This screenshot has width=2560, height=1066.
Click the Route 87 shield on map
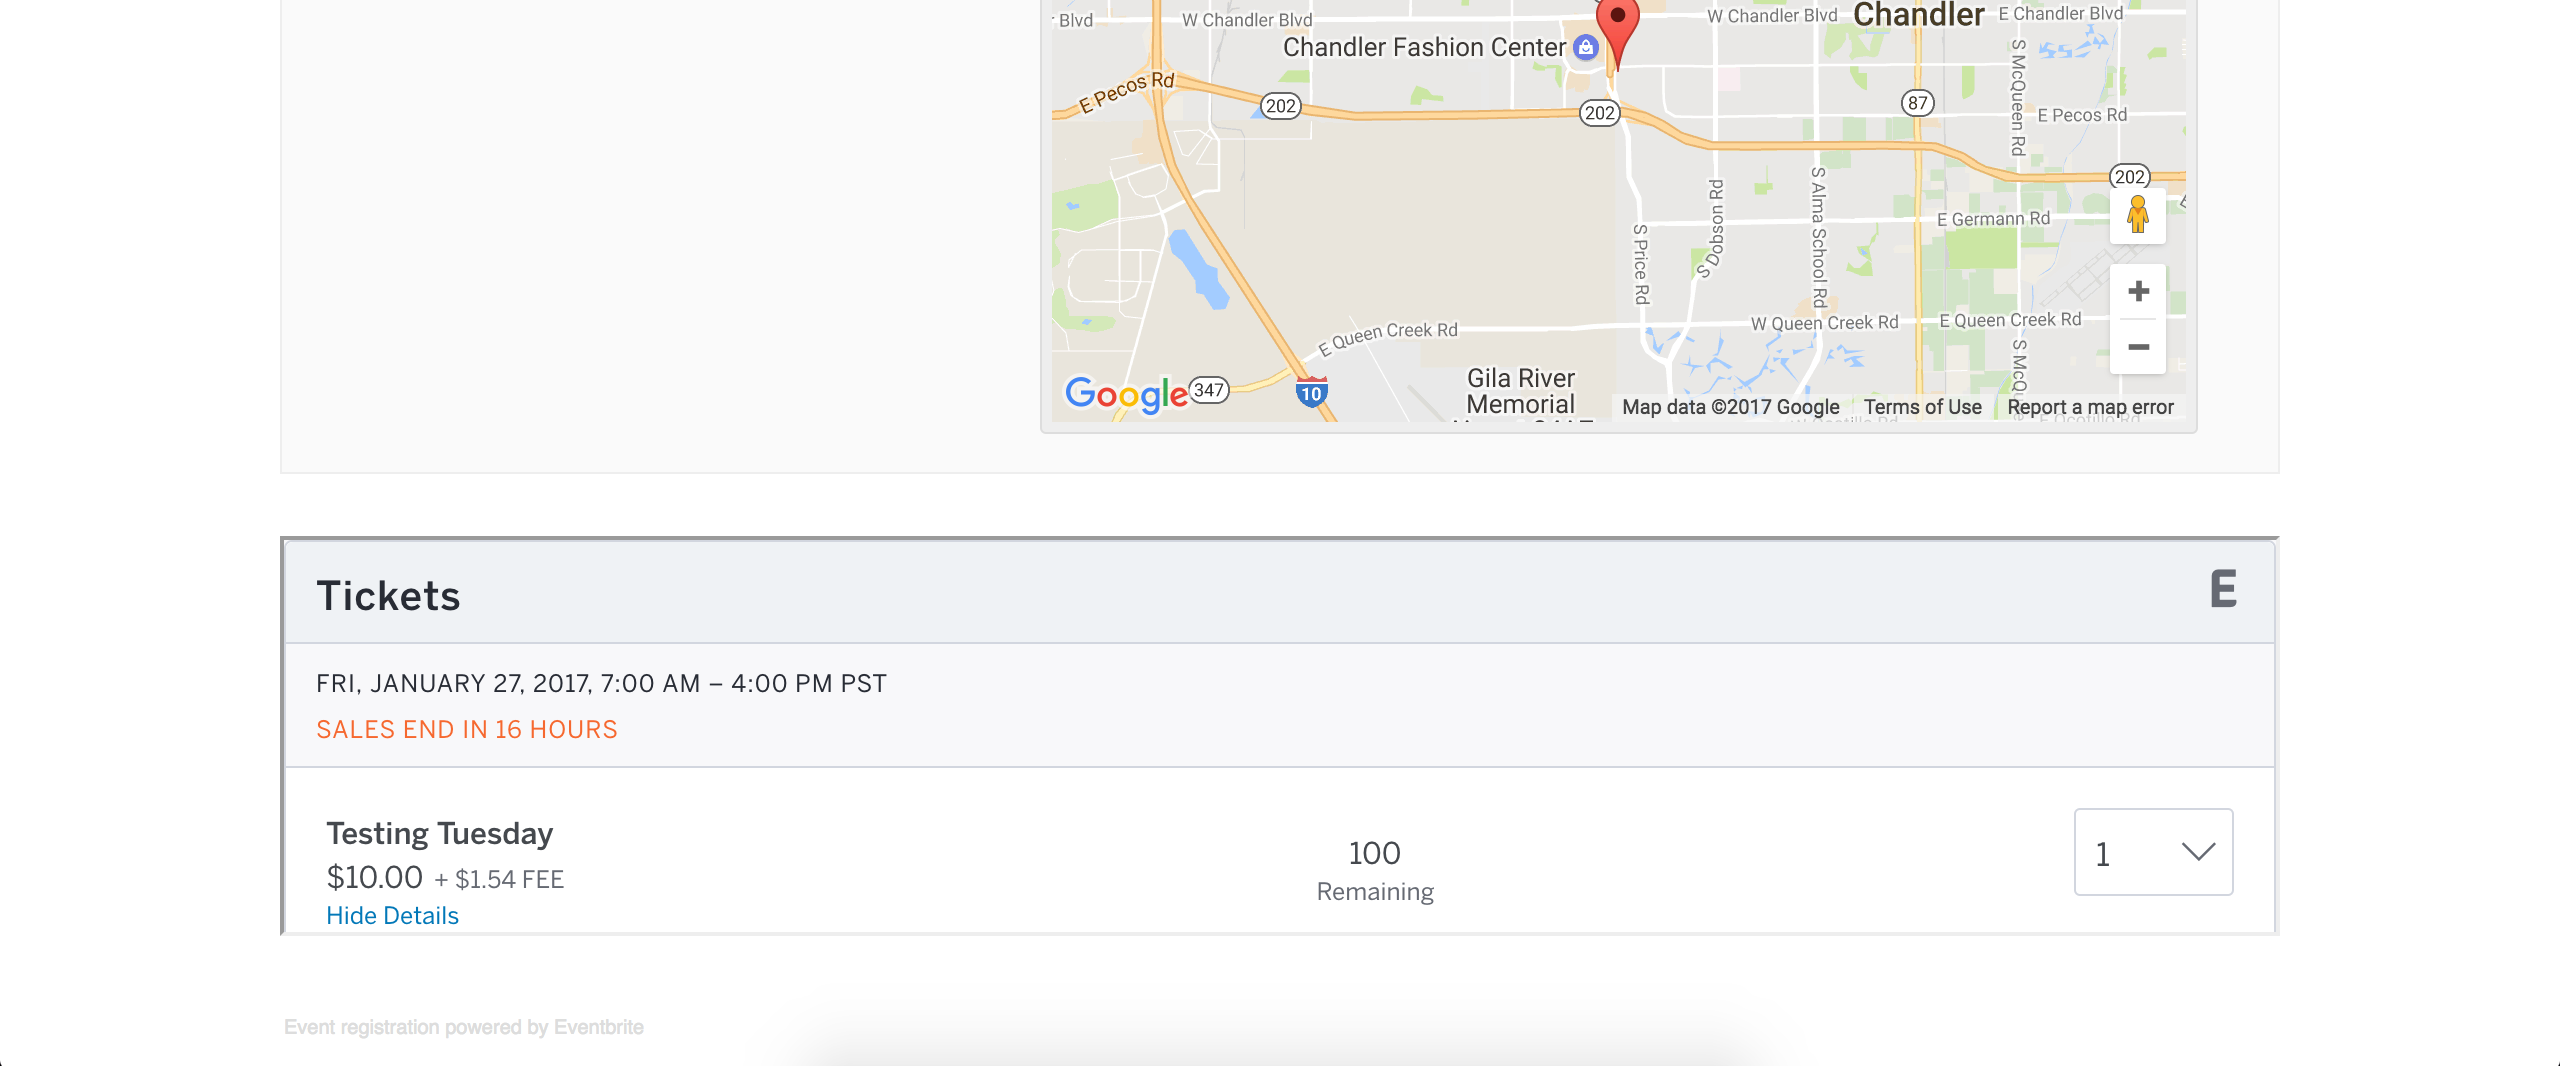pos(1917,103)
